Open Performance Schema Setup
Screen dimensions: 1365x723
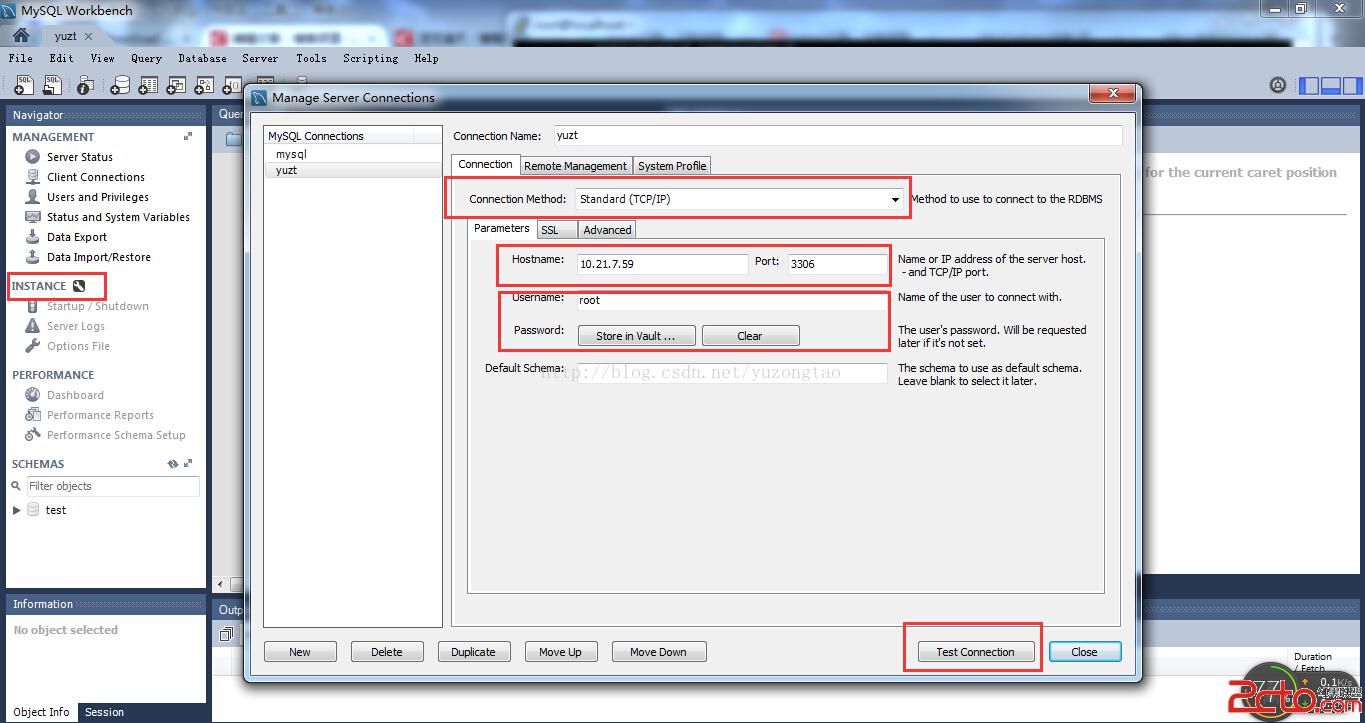[x=116, y=435]
